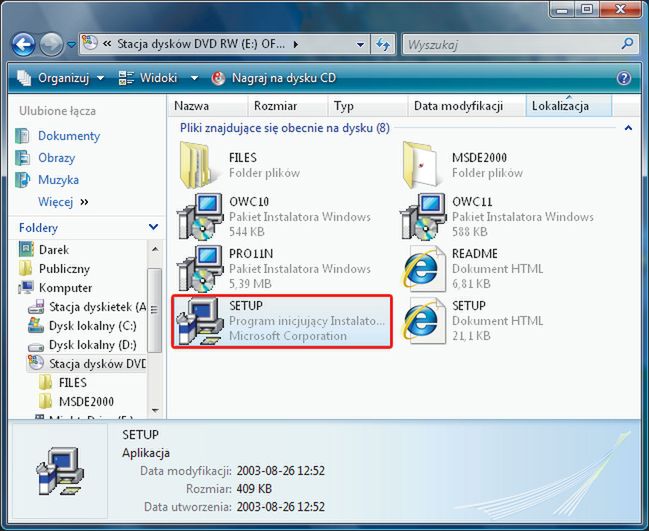Image resolution: width=649 pixels, height=531 pixels.
Task: Select Dysk lokalny (D:) in tree
Action: [x=93, y=345]
